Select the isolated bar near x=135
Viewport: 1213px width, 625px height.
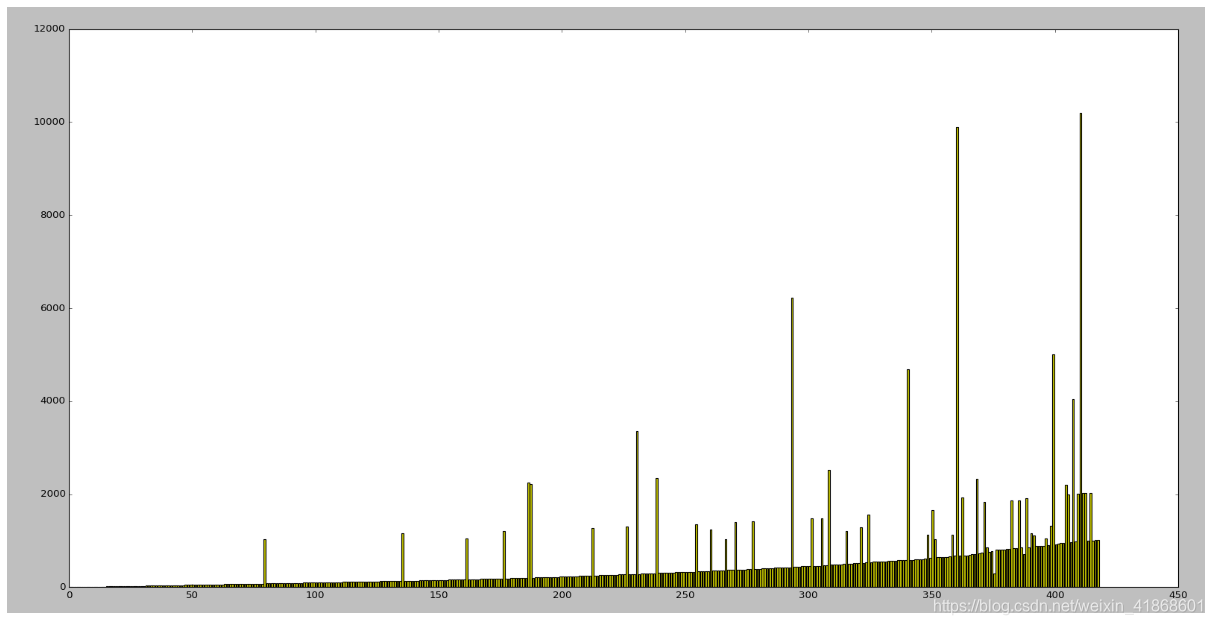403,560
